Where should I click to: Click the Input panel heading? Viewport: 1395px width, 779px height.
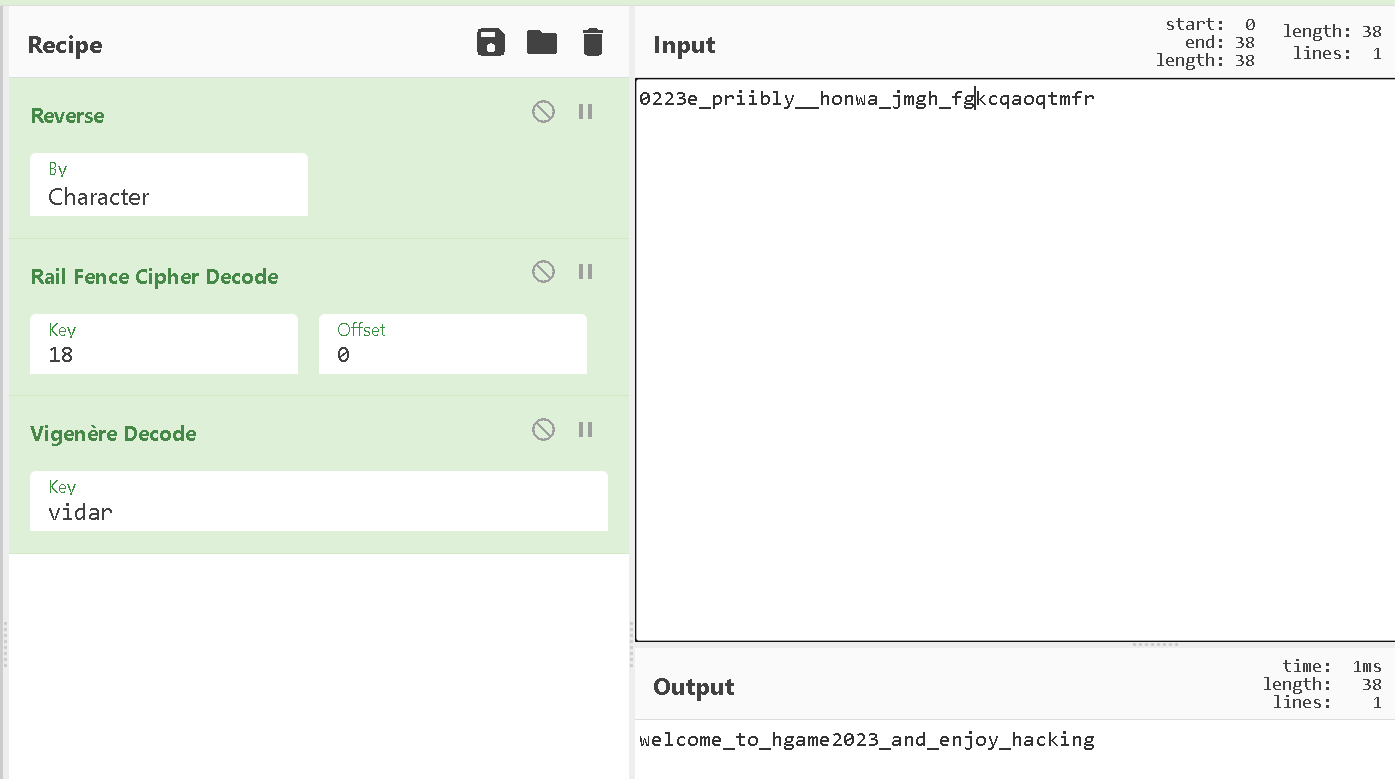(x=684, y=45)
